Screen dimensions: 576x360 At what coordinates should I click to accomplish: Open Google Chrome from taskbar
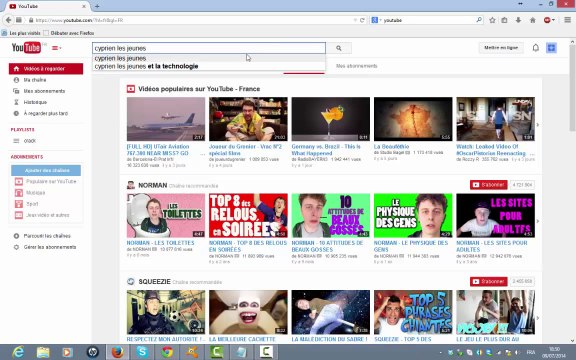tap(167, 352)
